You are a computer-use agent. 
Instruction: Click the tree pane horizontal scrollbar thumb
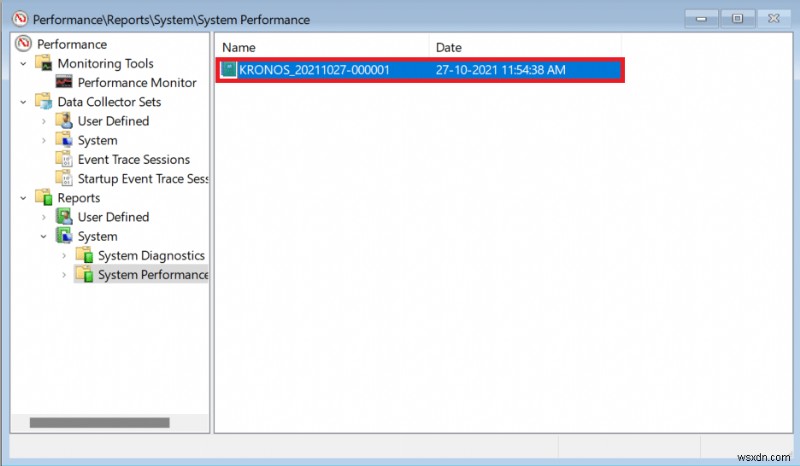pyautogui.click(x=99, y=423)
